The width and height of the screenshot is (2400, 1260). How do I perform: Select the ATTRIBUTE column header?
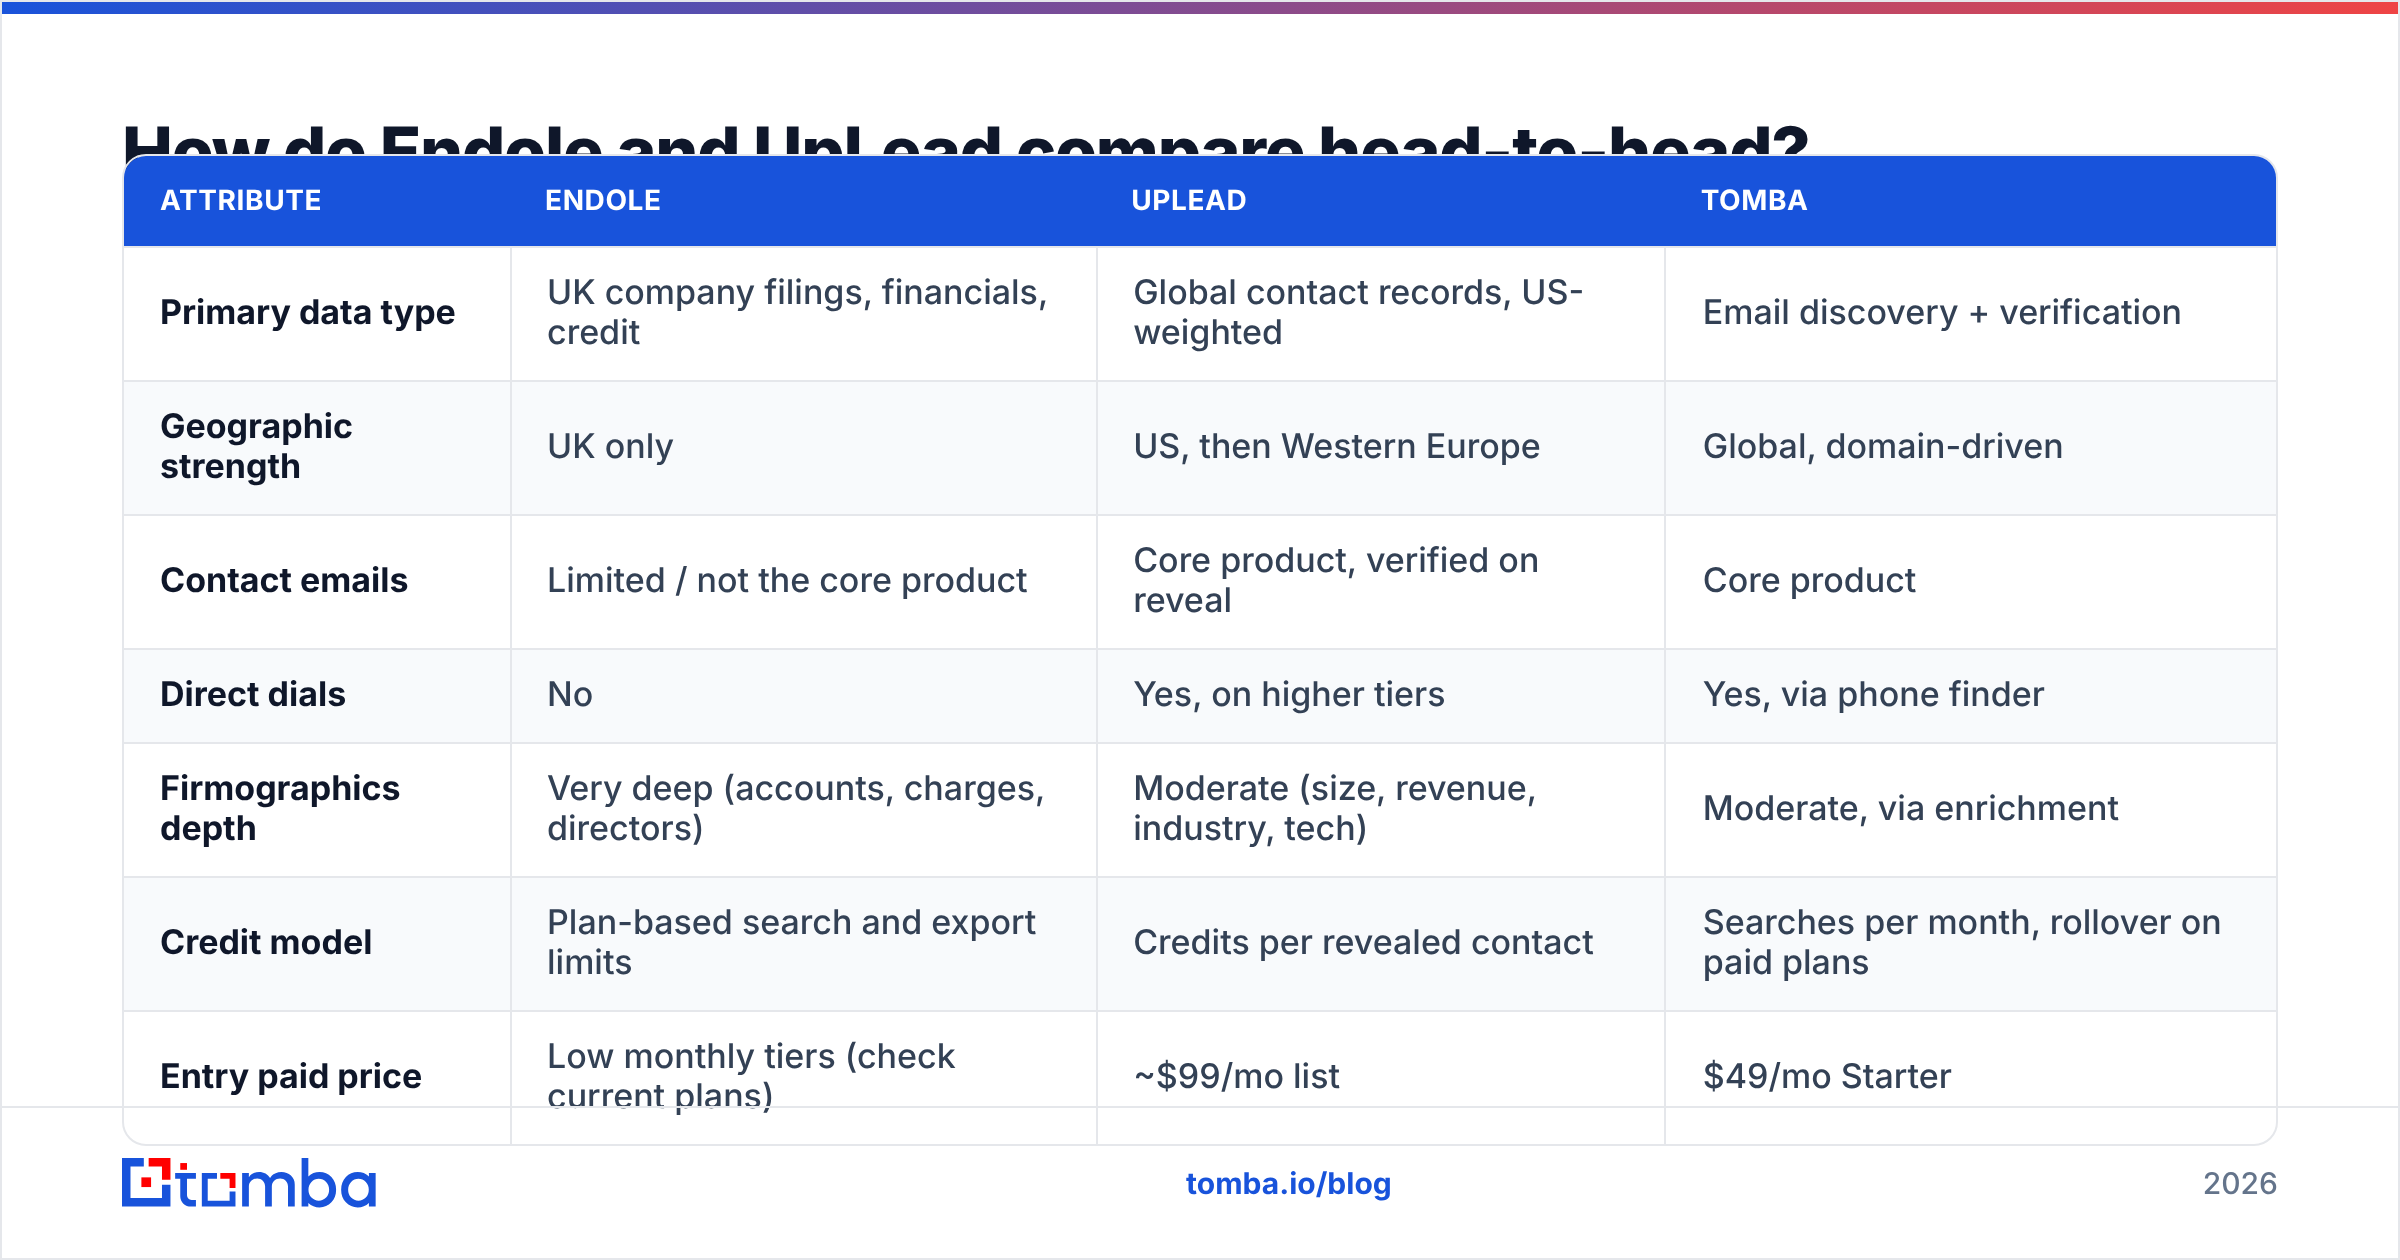coord(241,200)
